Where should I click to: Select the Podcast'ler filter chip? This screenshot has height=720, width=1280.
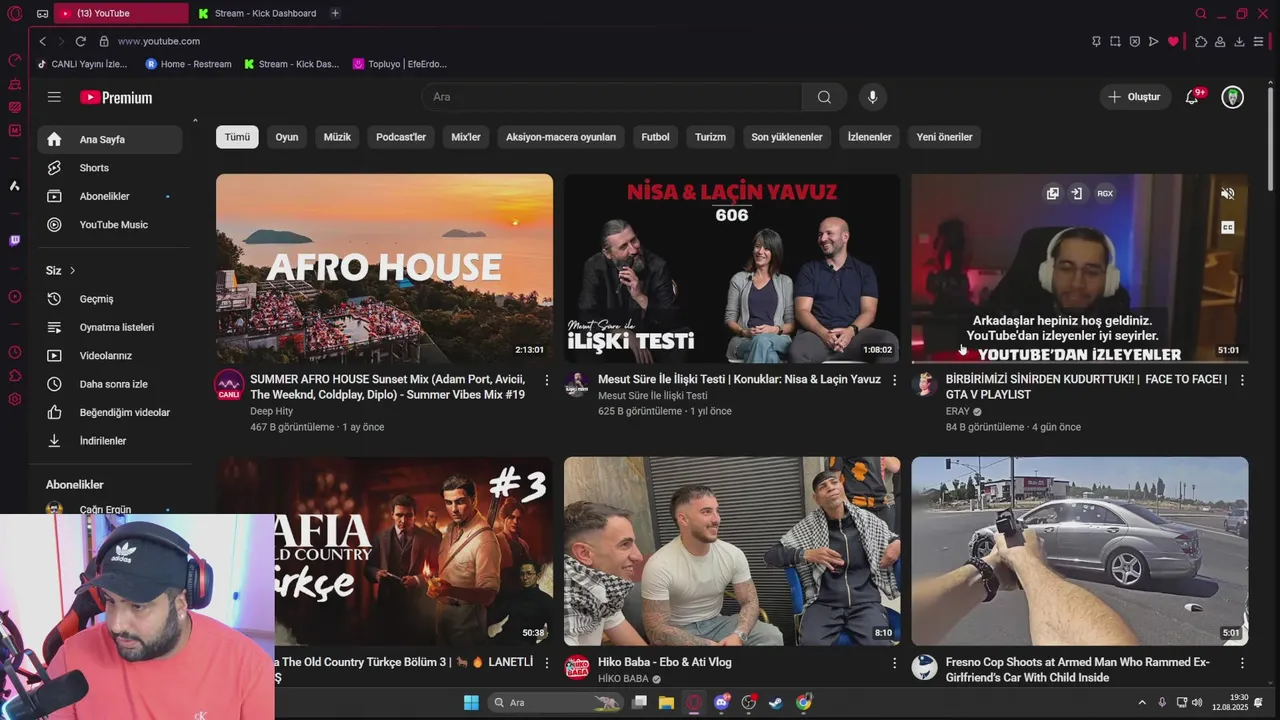coord(401,137)
